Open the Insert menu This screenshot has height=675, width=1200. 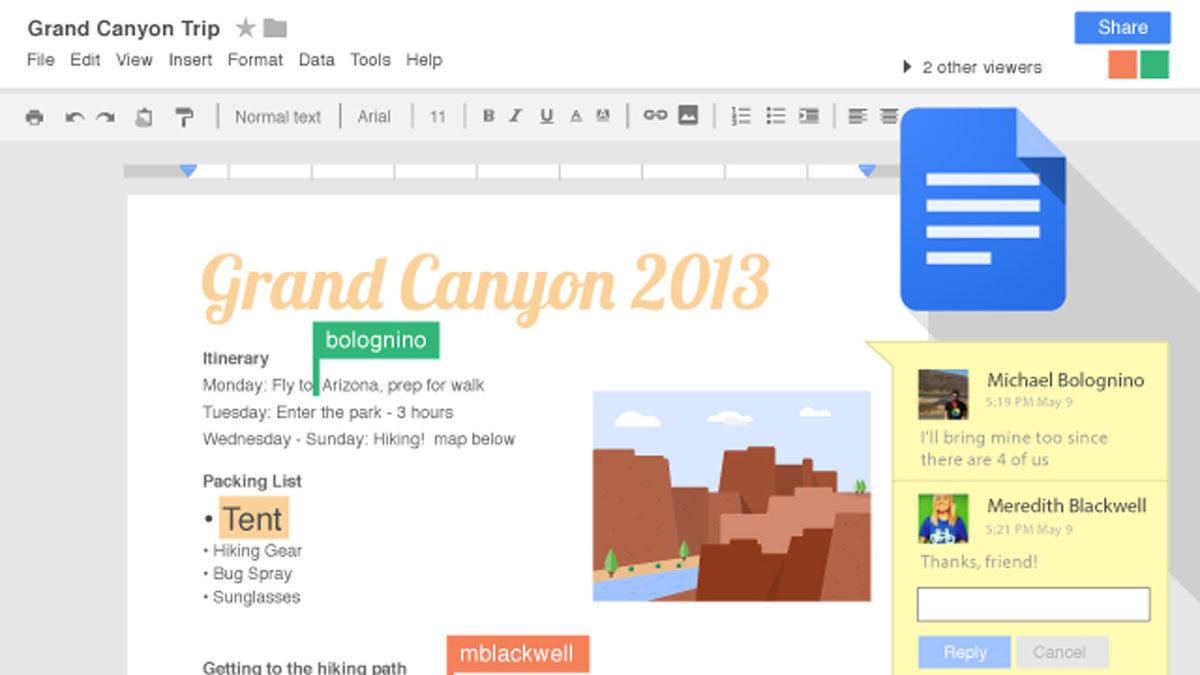pyautogui.click(x=190, y=60)
